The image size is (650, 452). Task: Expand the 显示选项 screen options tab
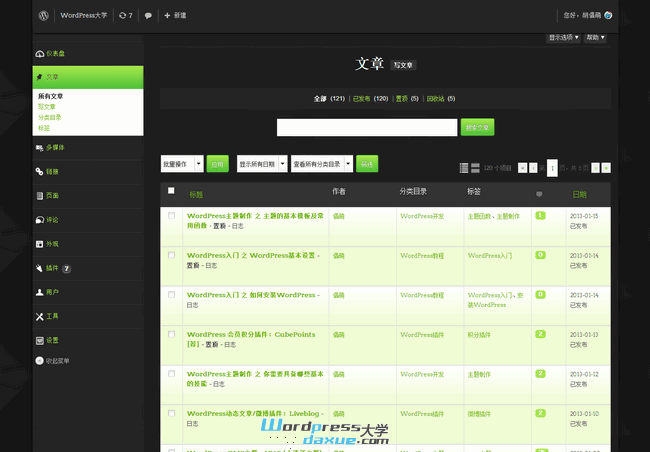click(x=563, y=38)
